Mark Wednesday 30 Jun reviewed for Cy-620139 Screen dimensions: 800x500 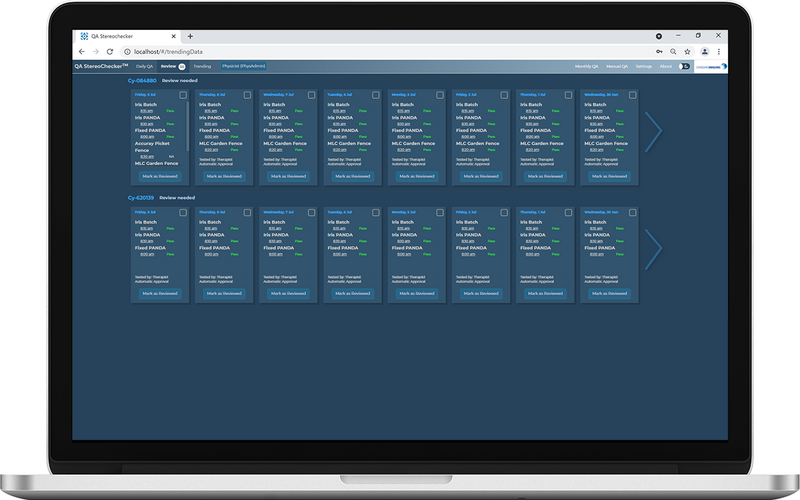[x=610, y=294]
